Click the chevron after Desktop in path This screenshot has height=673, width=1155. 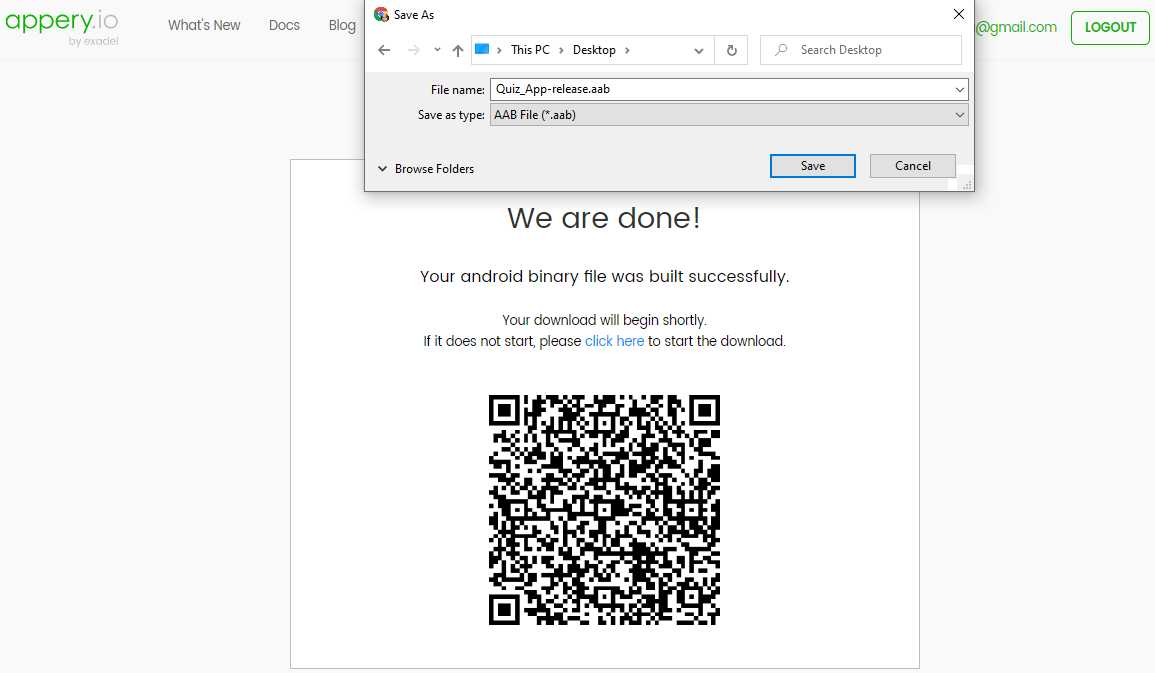pos(628,50)
